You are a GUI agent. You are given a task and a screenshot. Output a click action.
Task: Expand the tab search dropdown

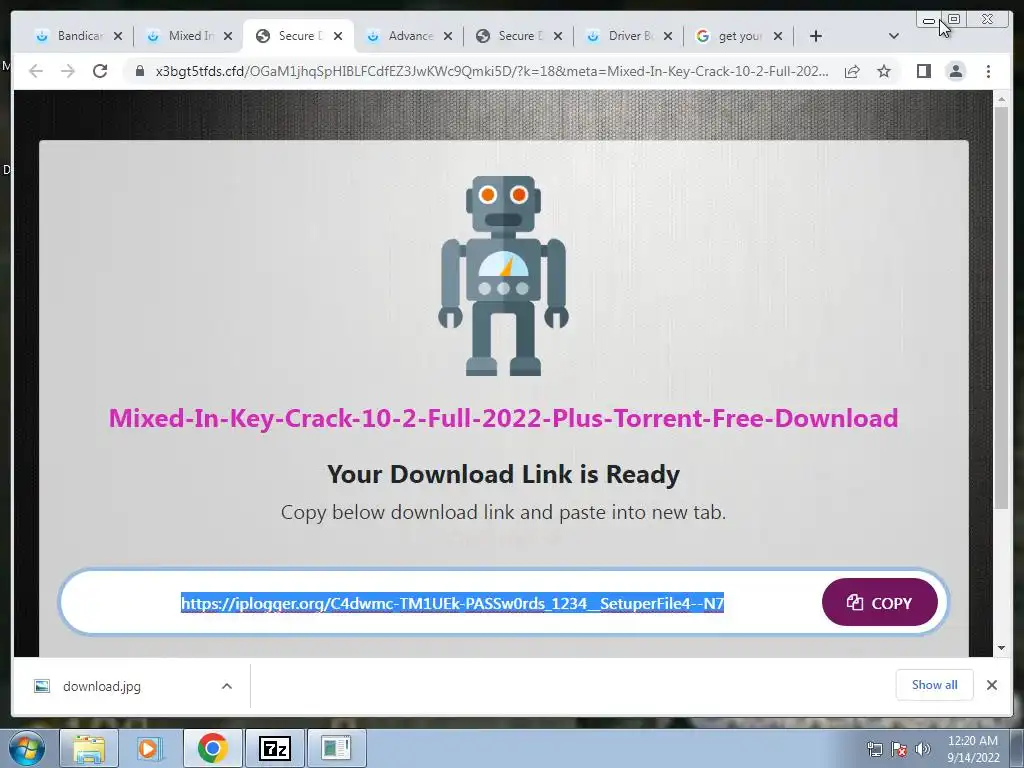coord(893,36)
